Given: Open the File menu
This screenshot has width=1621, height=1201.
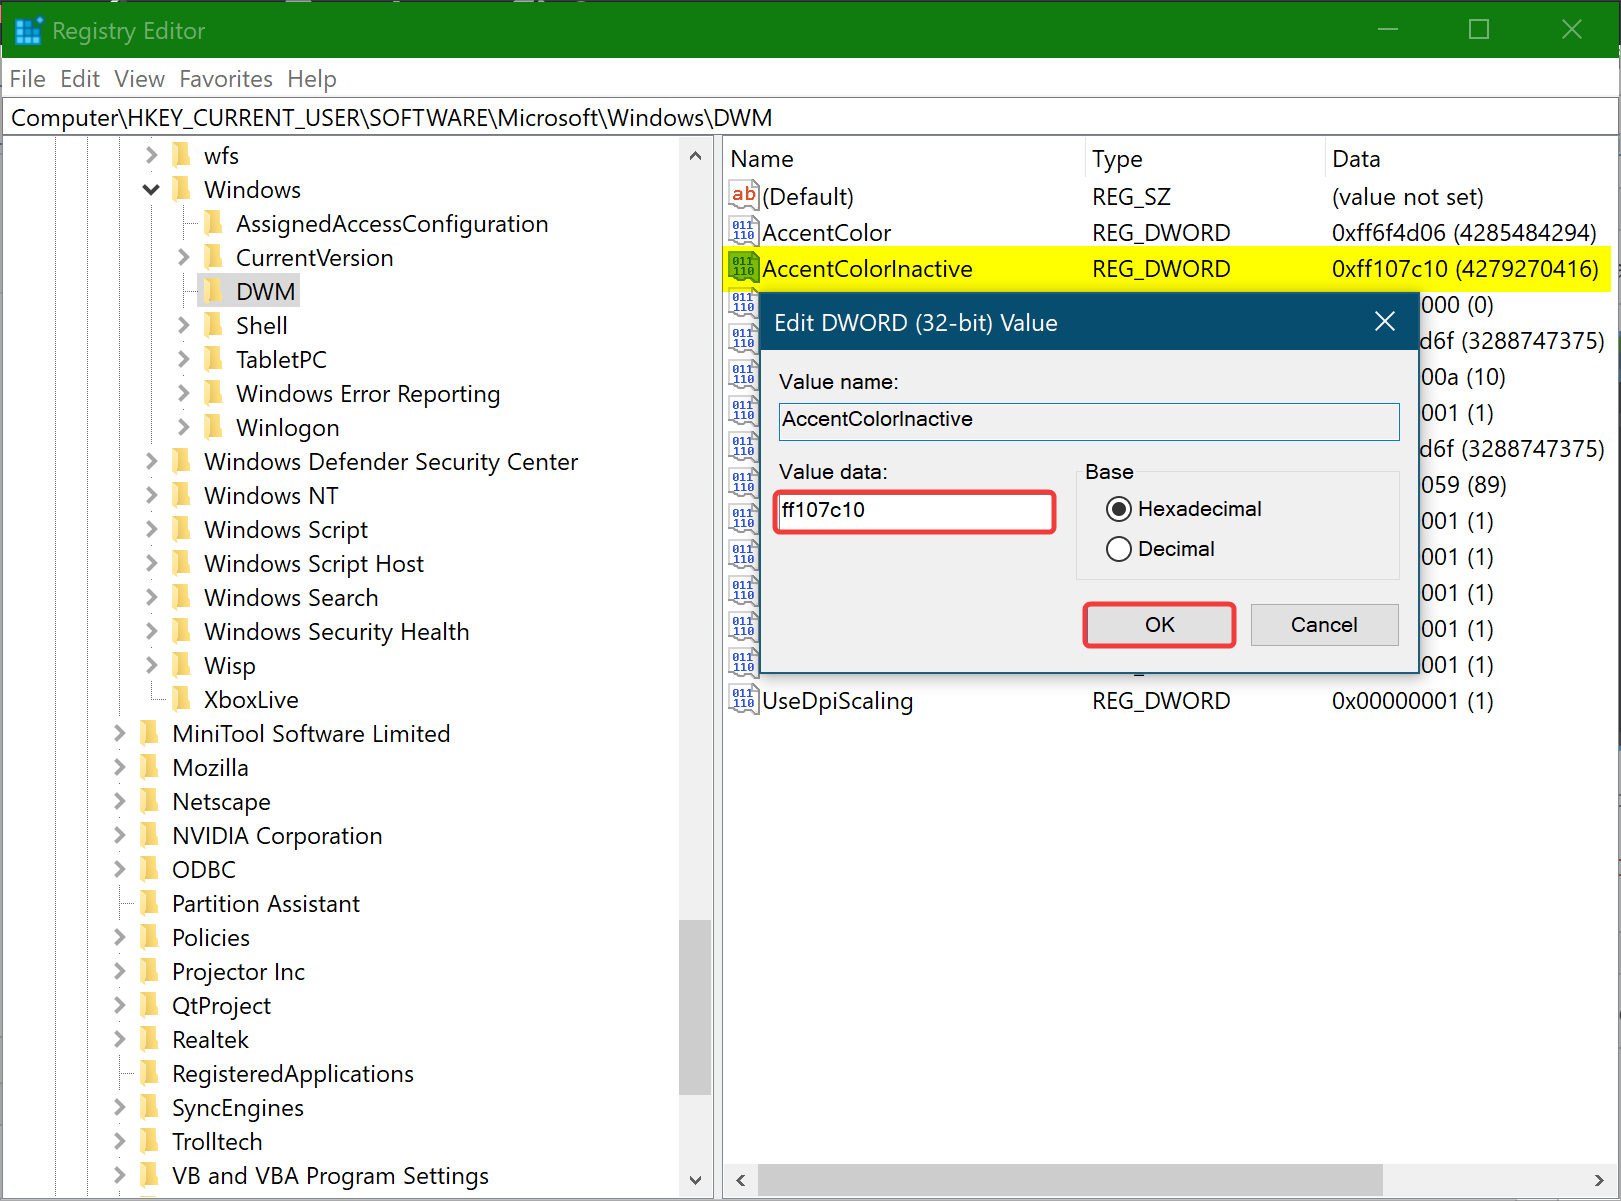Looking at the screenshot, I should pos(28,79).
